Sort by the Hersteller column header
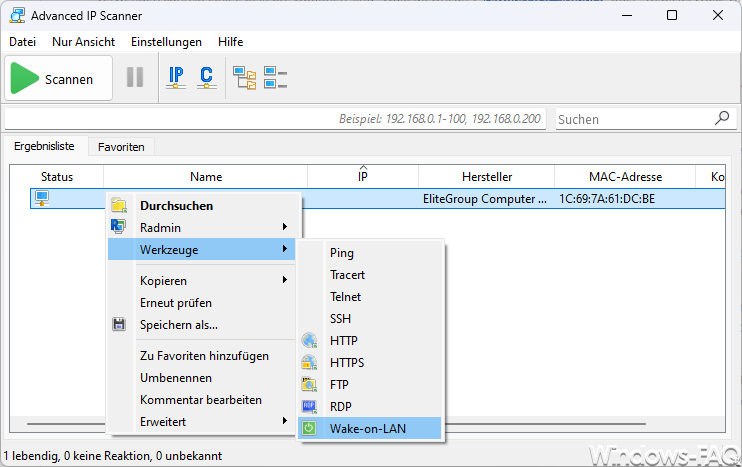742x467 pixels. [x=487, y=176]
